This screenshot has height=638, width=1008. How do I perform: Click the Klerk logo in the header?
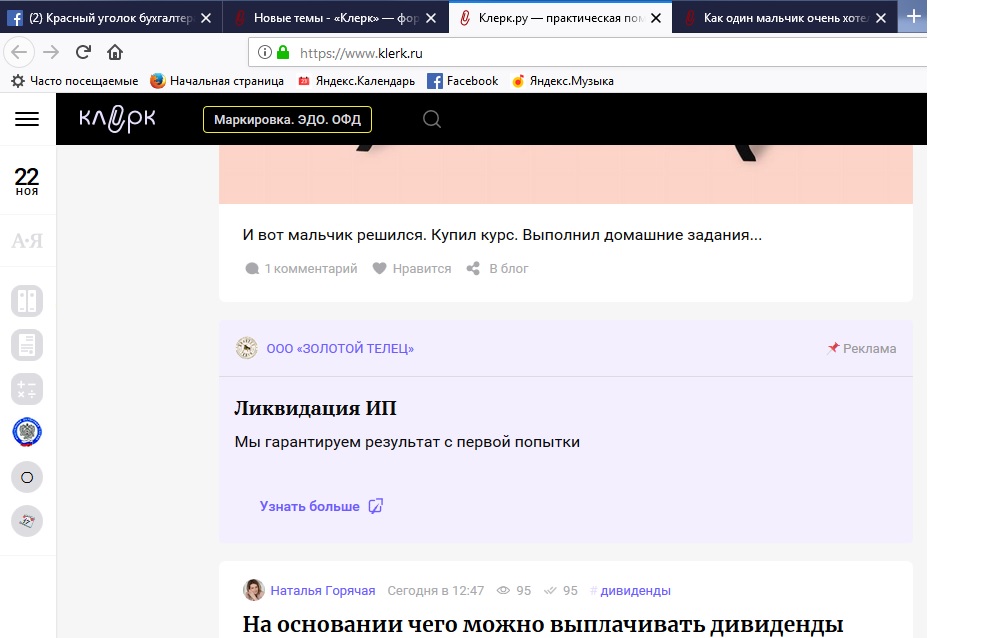click(x=118, y=119)
